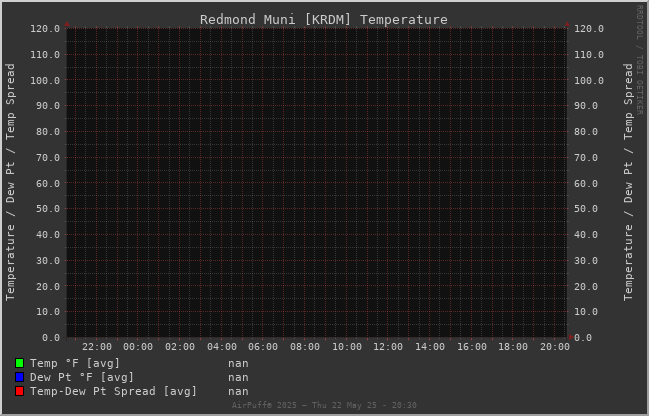Click the 18:00 time axis label

click(513, 347)
